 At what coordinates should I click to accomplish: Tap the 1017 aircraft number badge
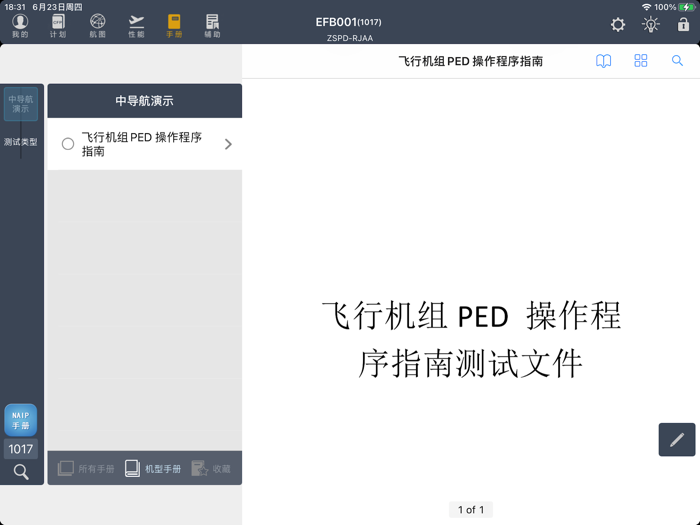coord(21,449)
